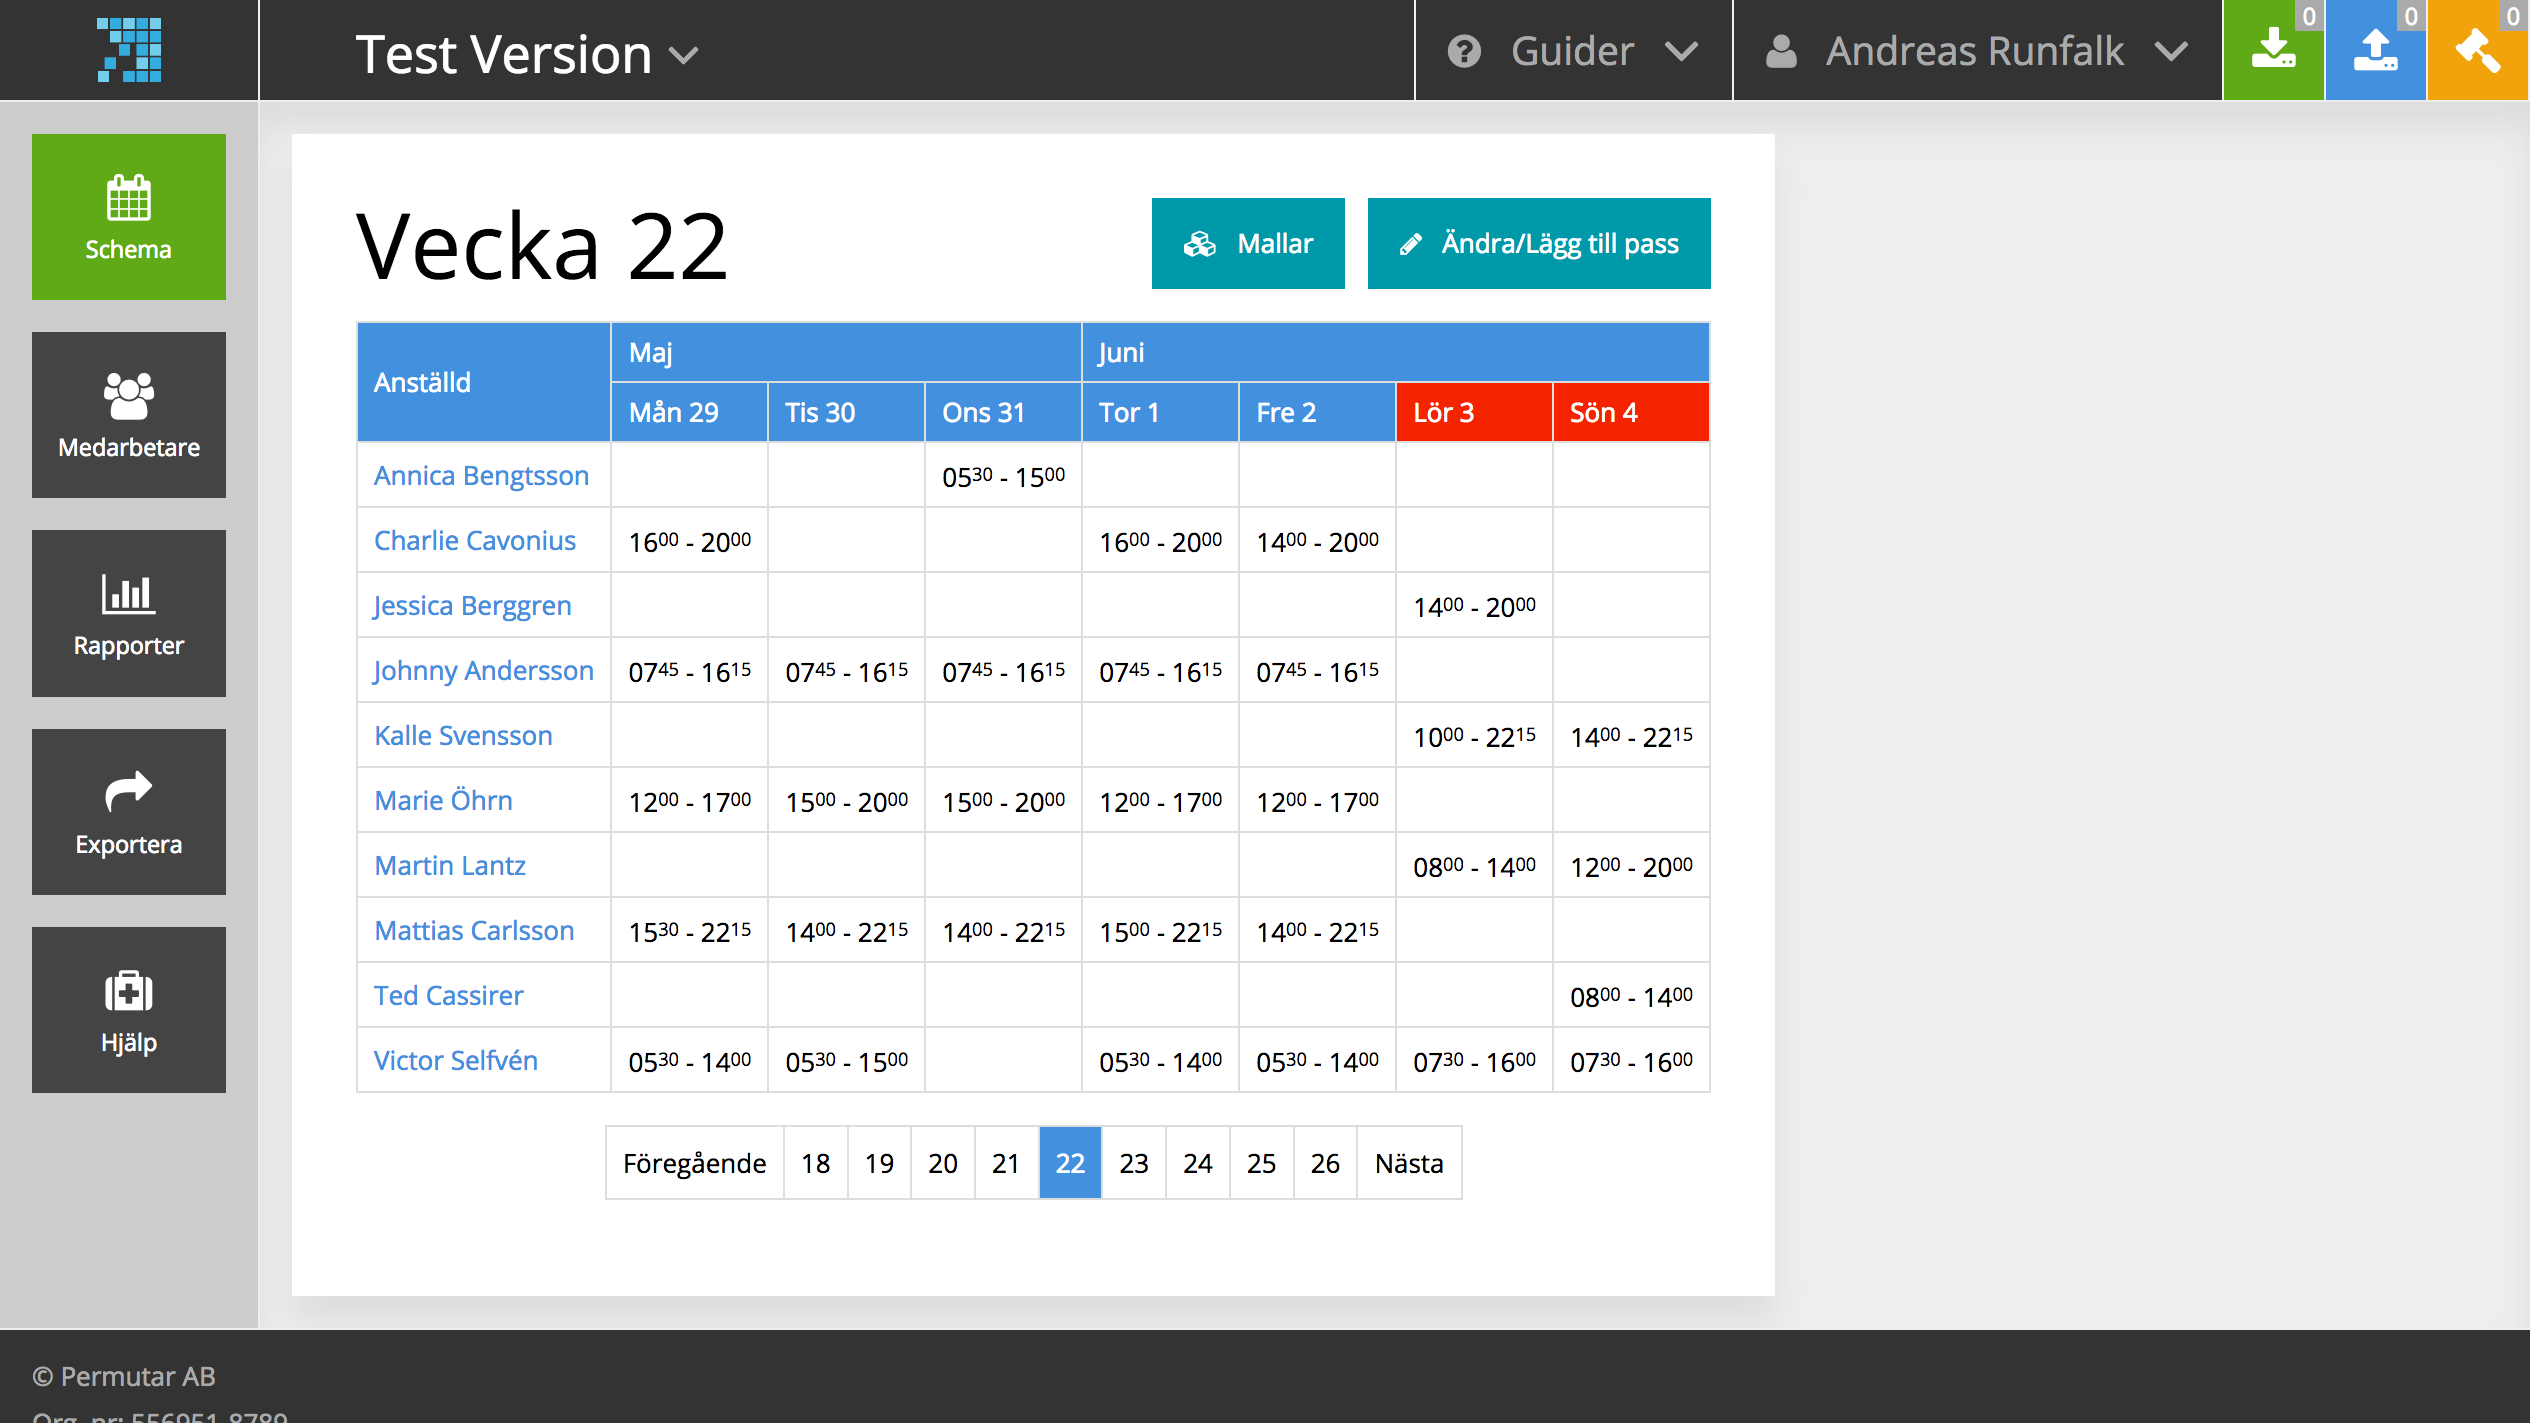Click the Tor 1 column header
This screenshot has width=2530, height=1423.
coord(1160,412)
